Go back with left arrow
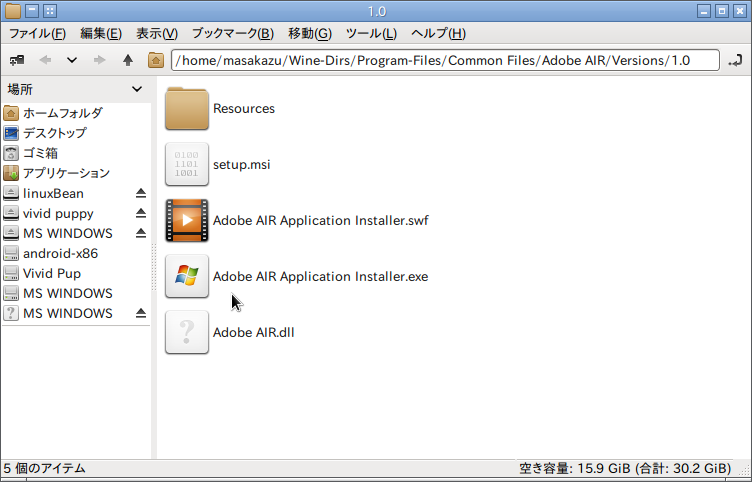752x482 pixels. [46, 60]
